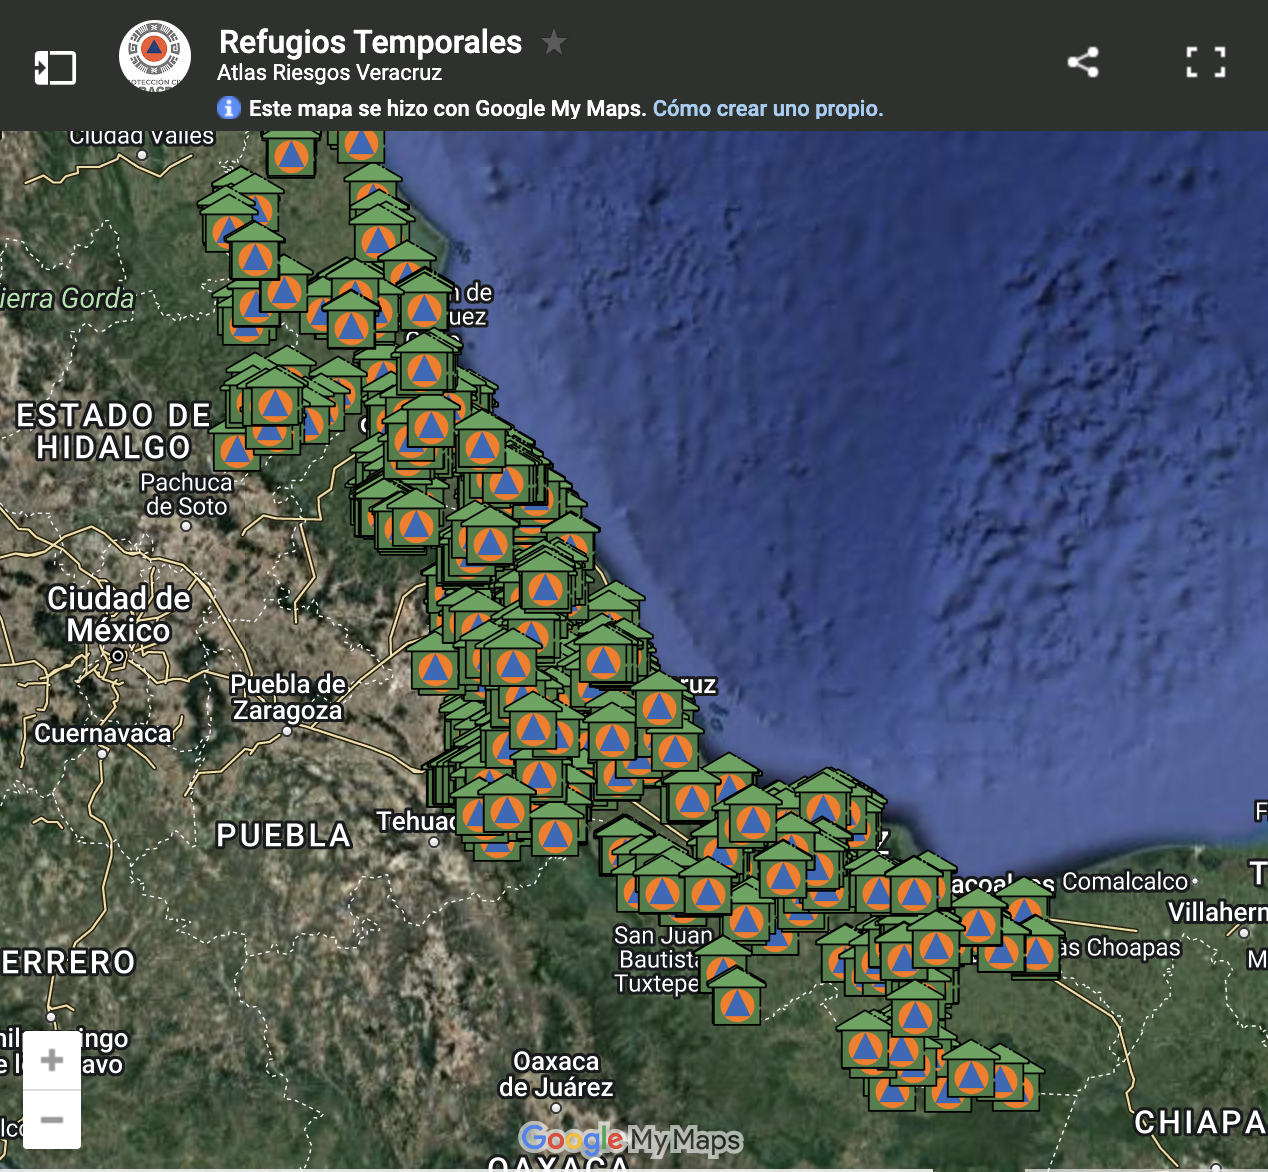Open the map legend sidebar panel
1268x1172 pixels.
55,67
